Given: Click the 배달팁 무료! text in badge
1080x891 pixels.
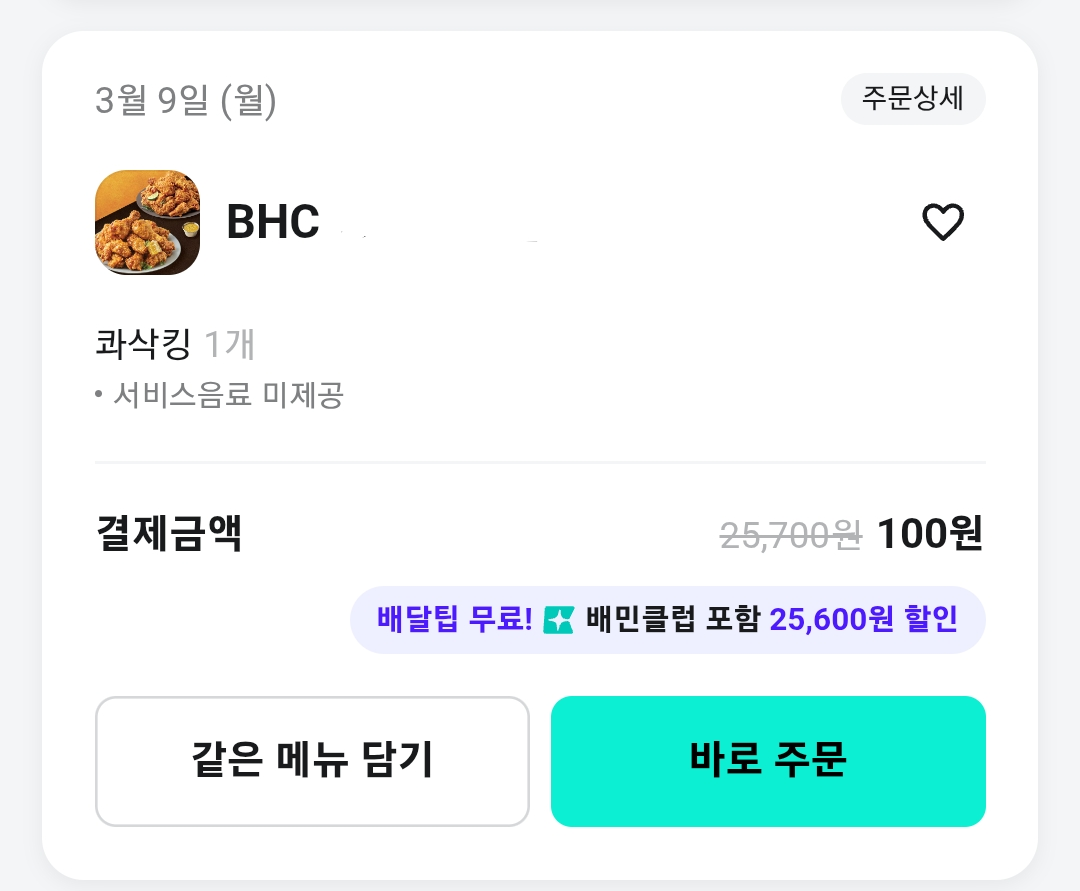Looking at the screenshot, I should pos(455,619).
